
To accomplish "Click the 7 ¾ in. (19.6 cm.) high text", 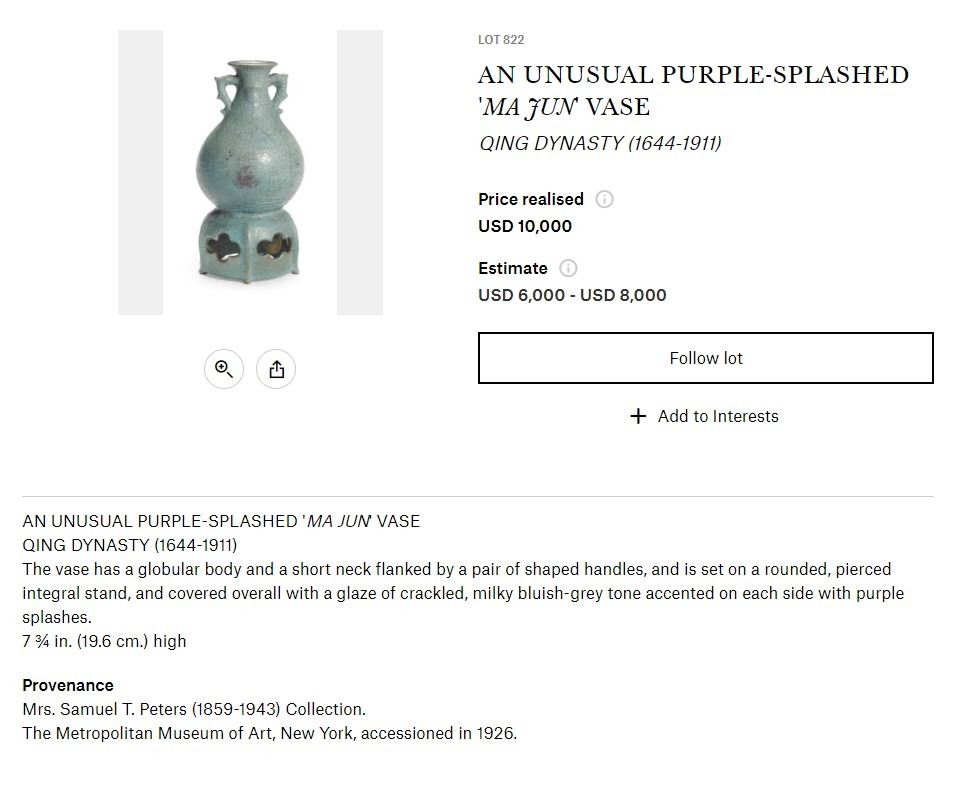I will 104,641.
